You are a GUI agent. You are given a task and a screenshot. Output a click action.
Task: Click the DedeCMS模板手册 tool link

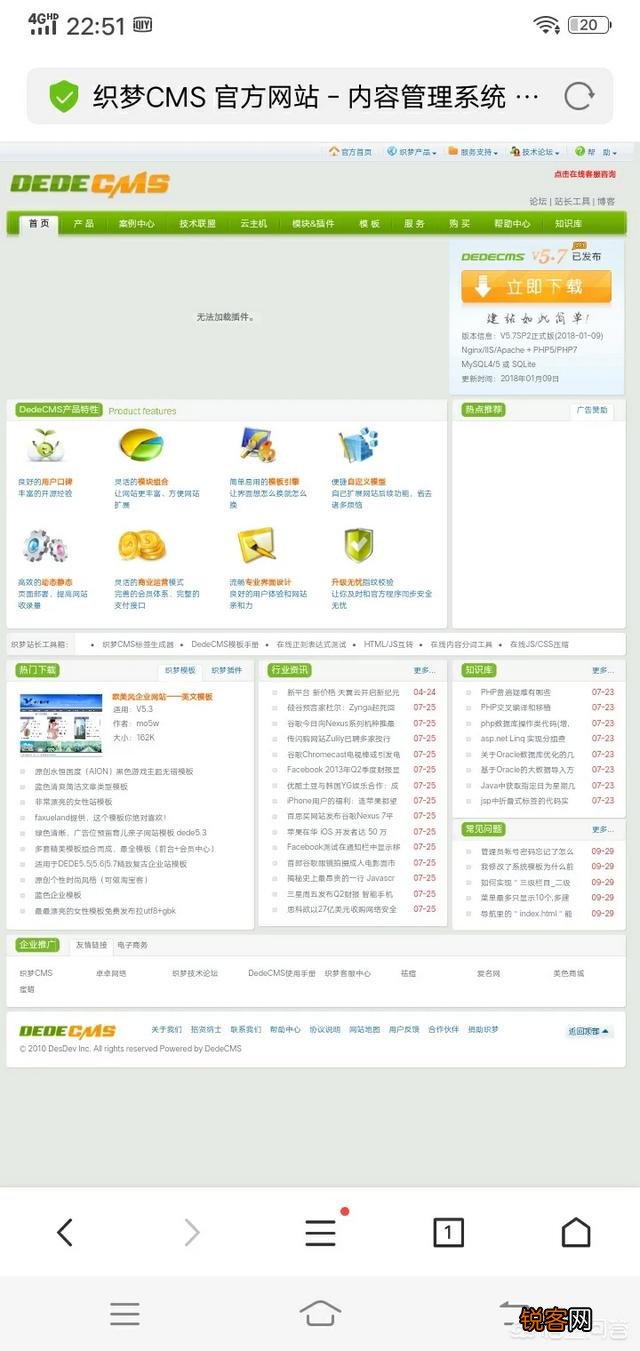pos(225,644)
